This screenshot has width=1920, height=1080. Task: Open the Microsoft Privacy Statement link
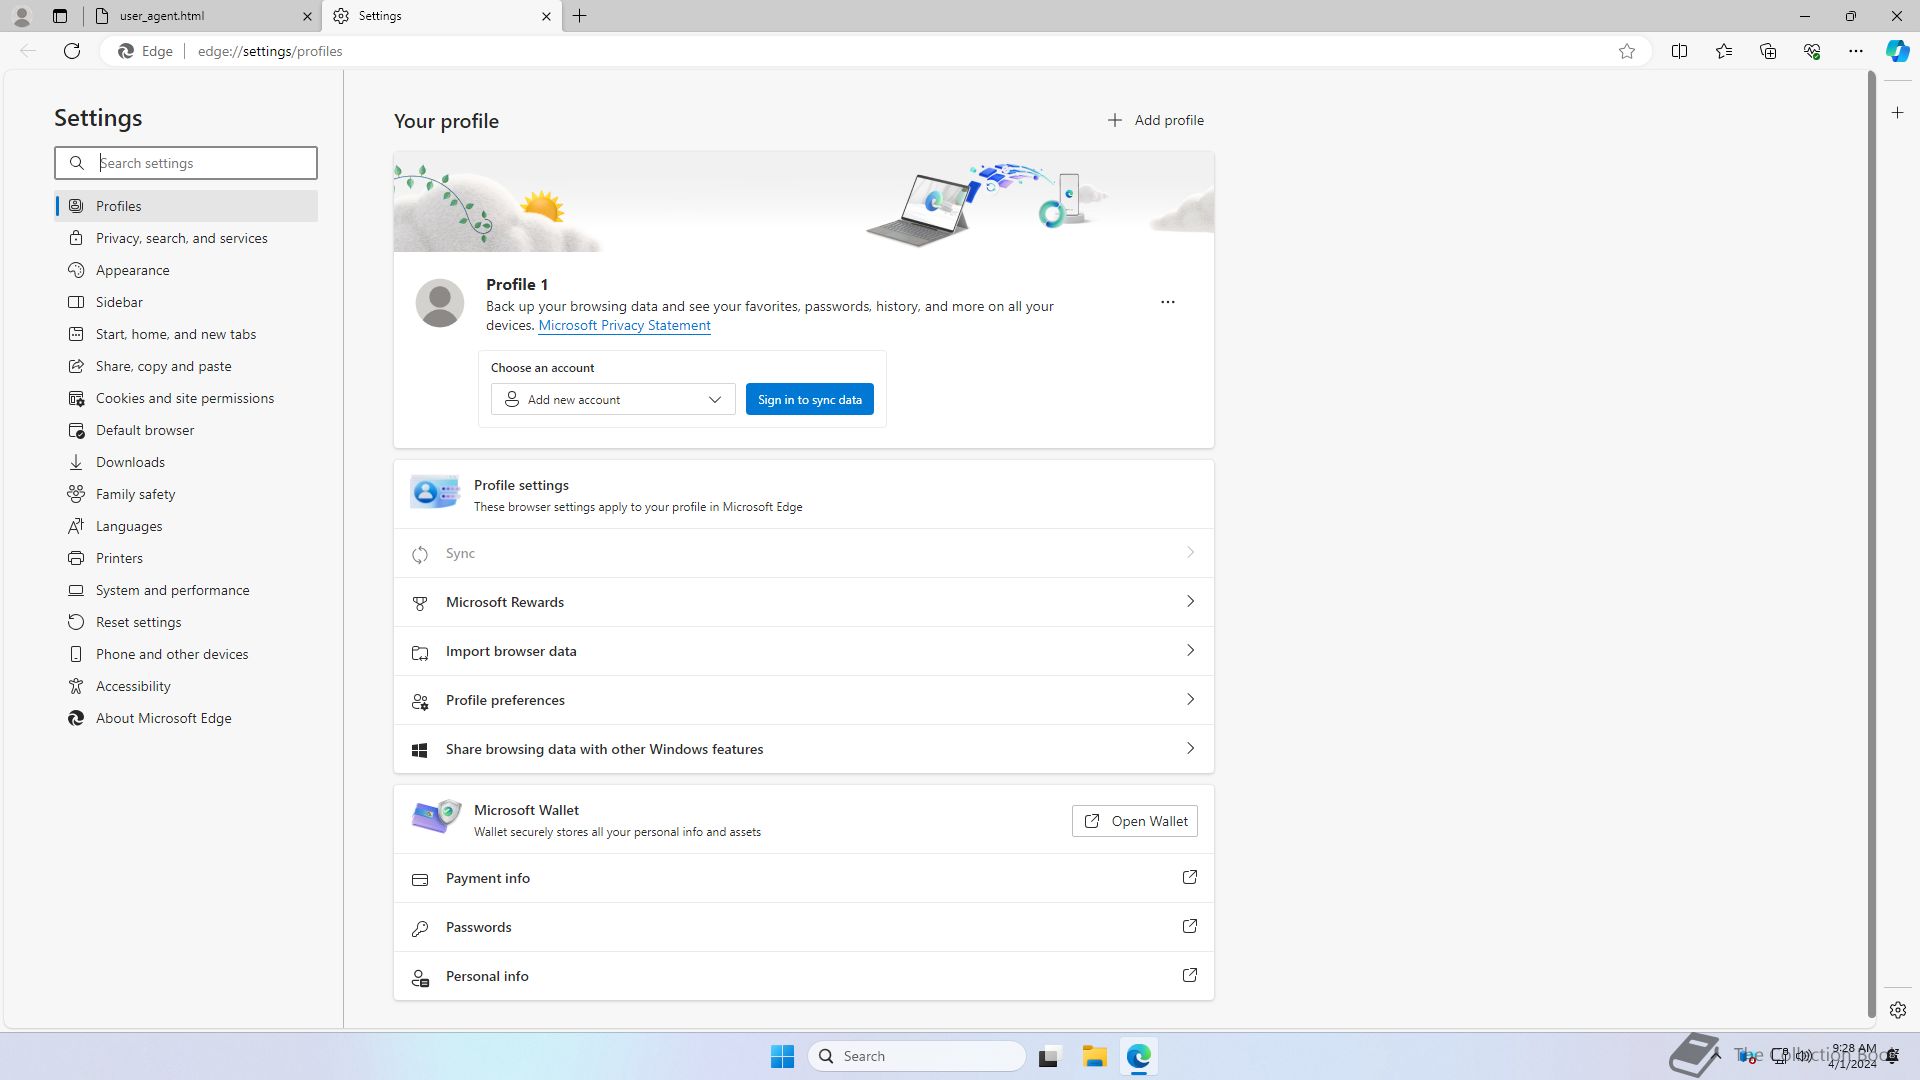624,326
